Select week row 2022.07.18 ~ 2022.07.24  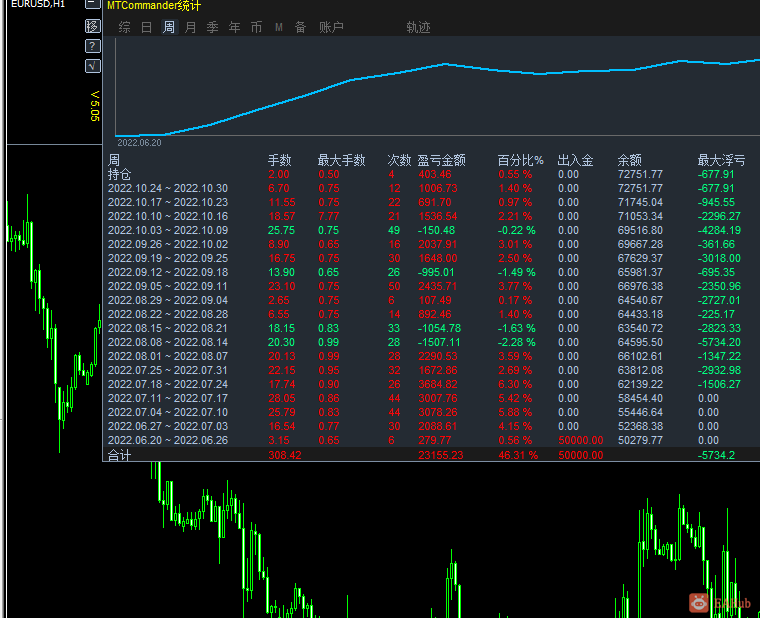click(168, 384)
